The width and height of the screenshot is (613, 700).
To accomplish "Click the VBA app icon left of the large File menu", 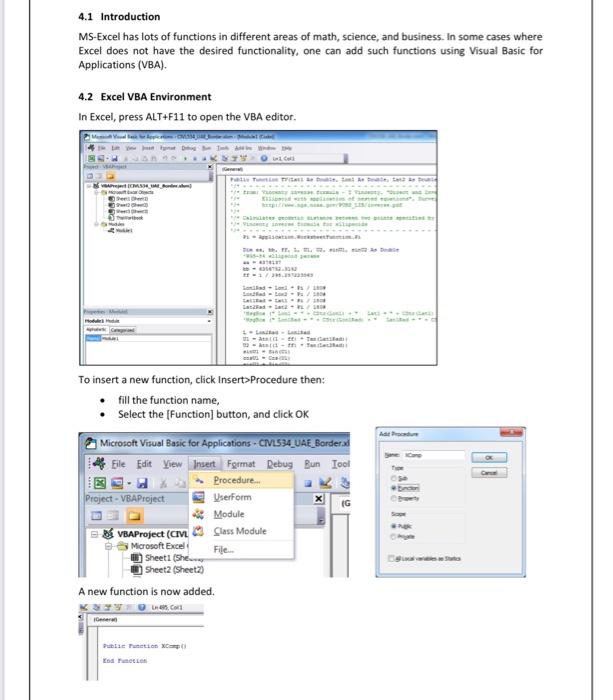I will coord(99,463).
